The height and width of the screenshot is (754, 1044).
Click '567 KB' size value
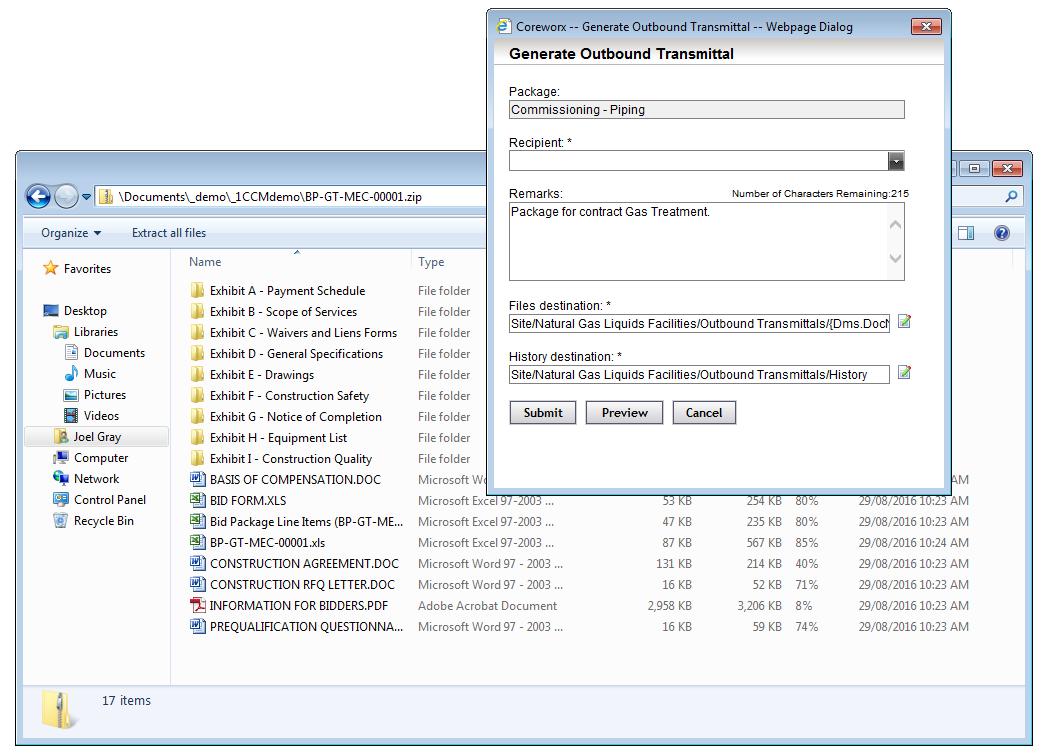coord(764,543)
